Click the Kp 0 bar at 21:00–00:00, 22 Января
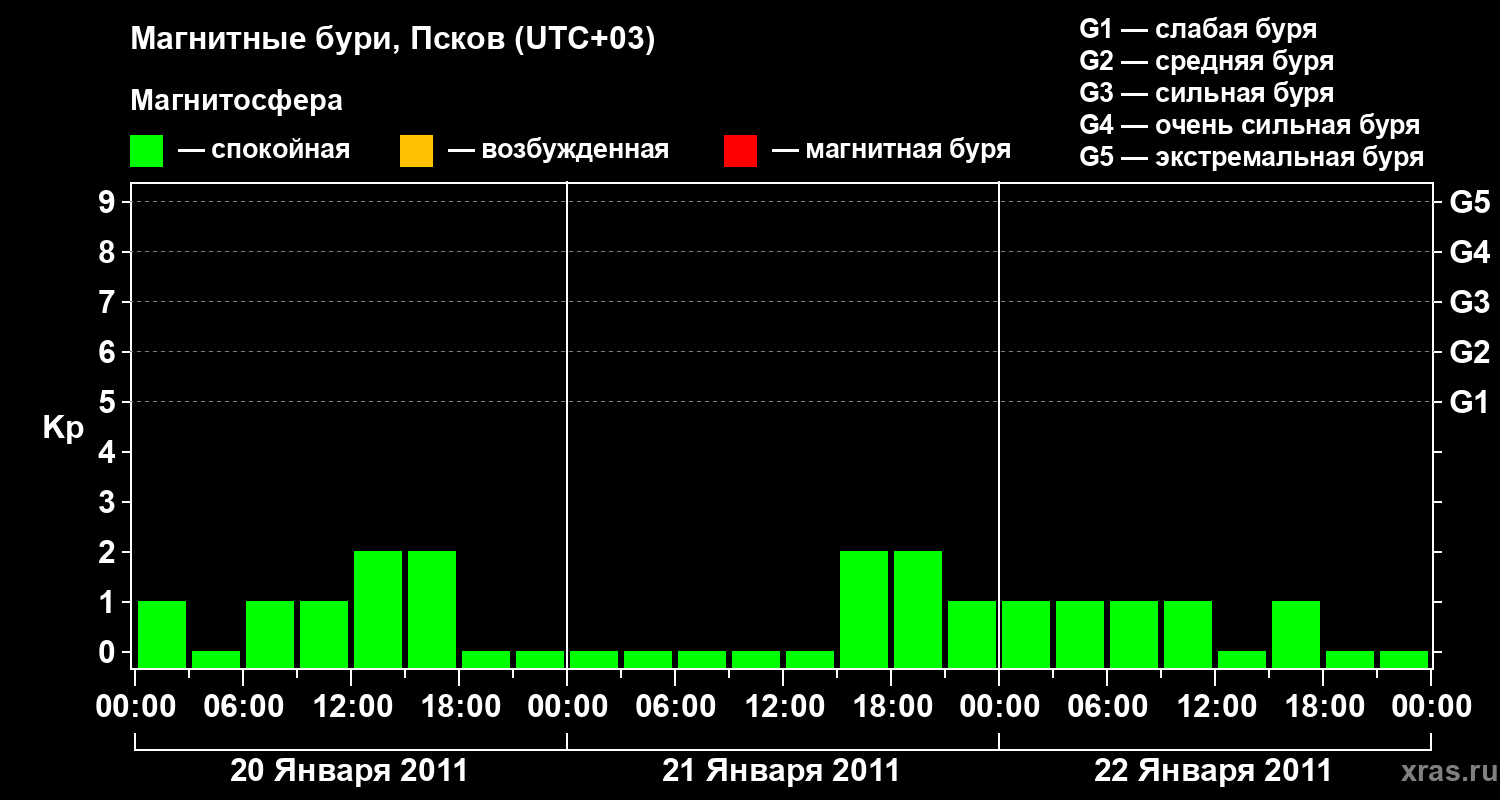 (1404, 659)
